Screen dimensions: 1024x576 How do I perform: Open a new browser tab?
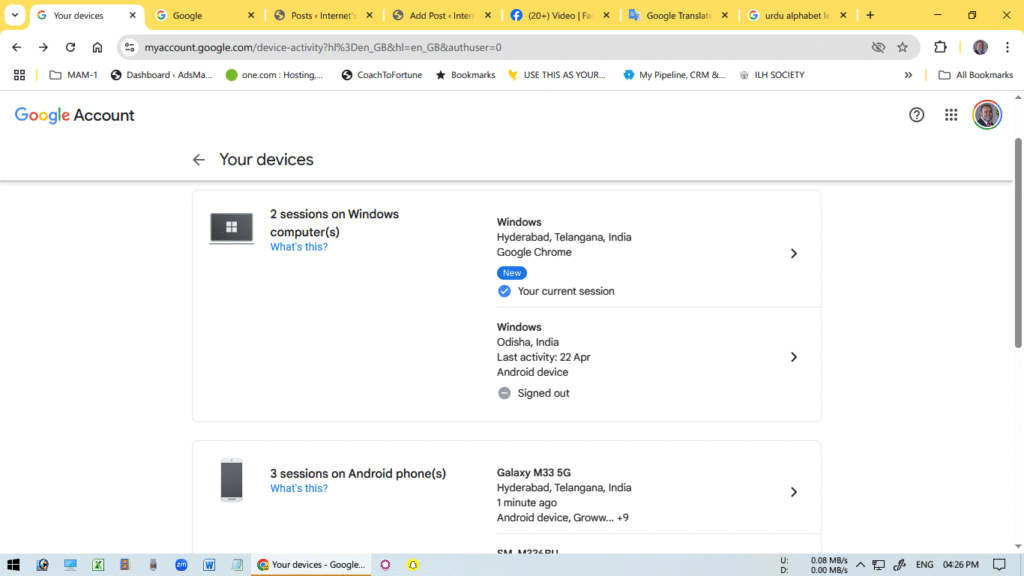pos(870,15)
